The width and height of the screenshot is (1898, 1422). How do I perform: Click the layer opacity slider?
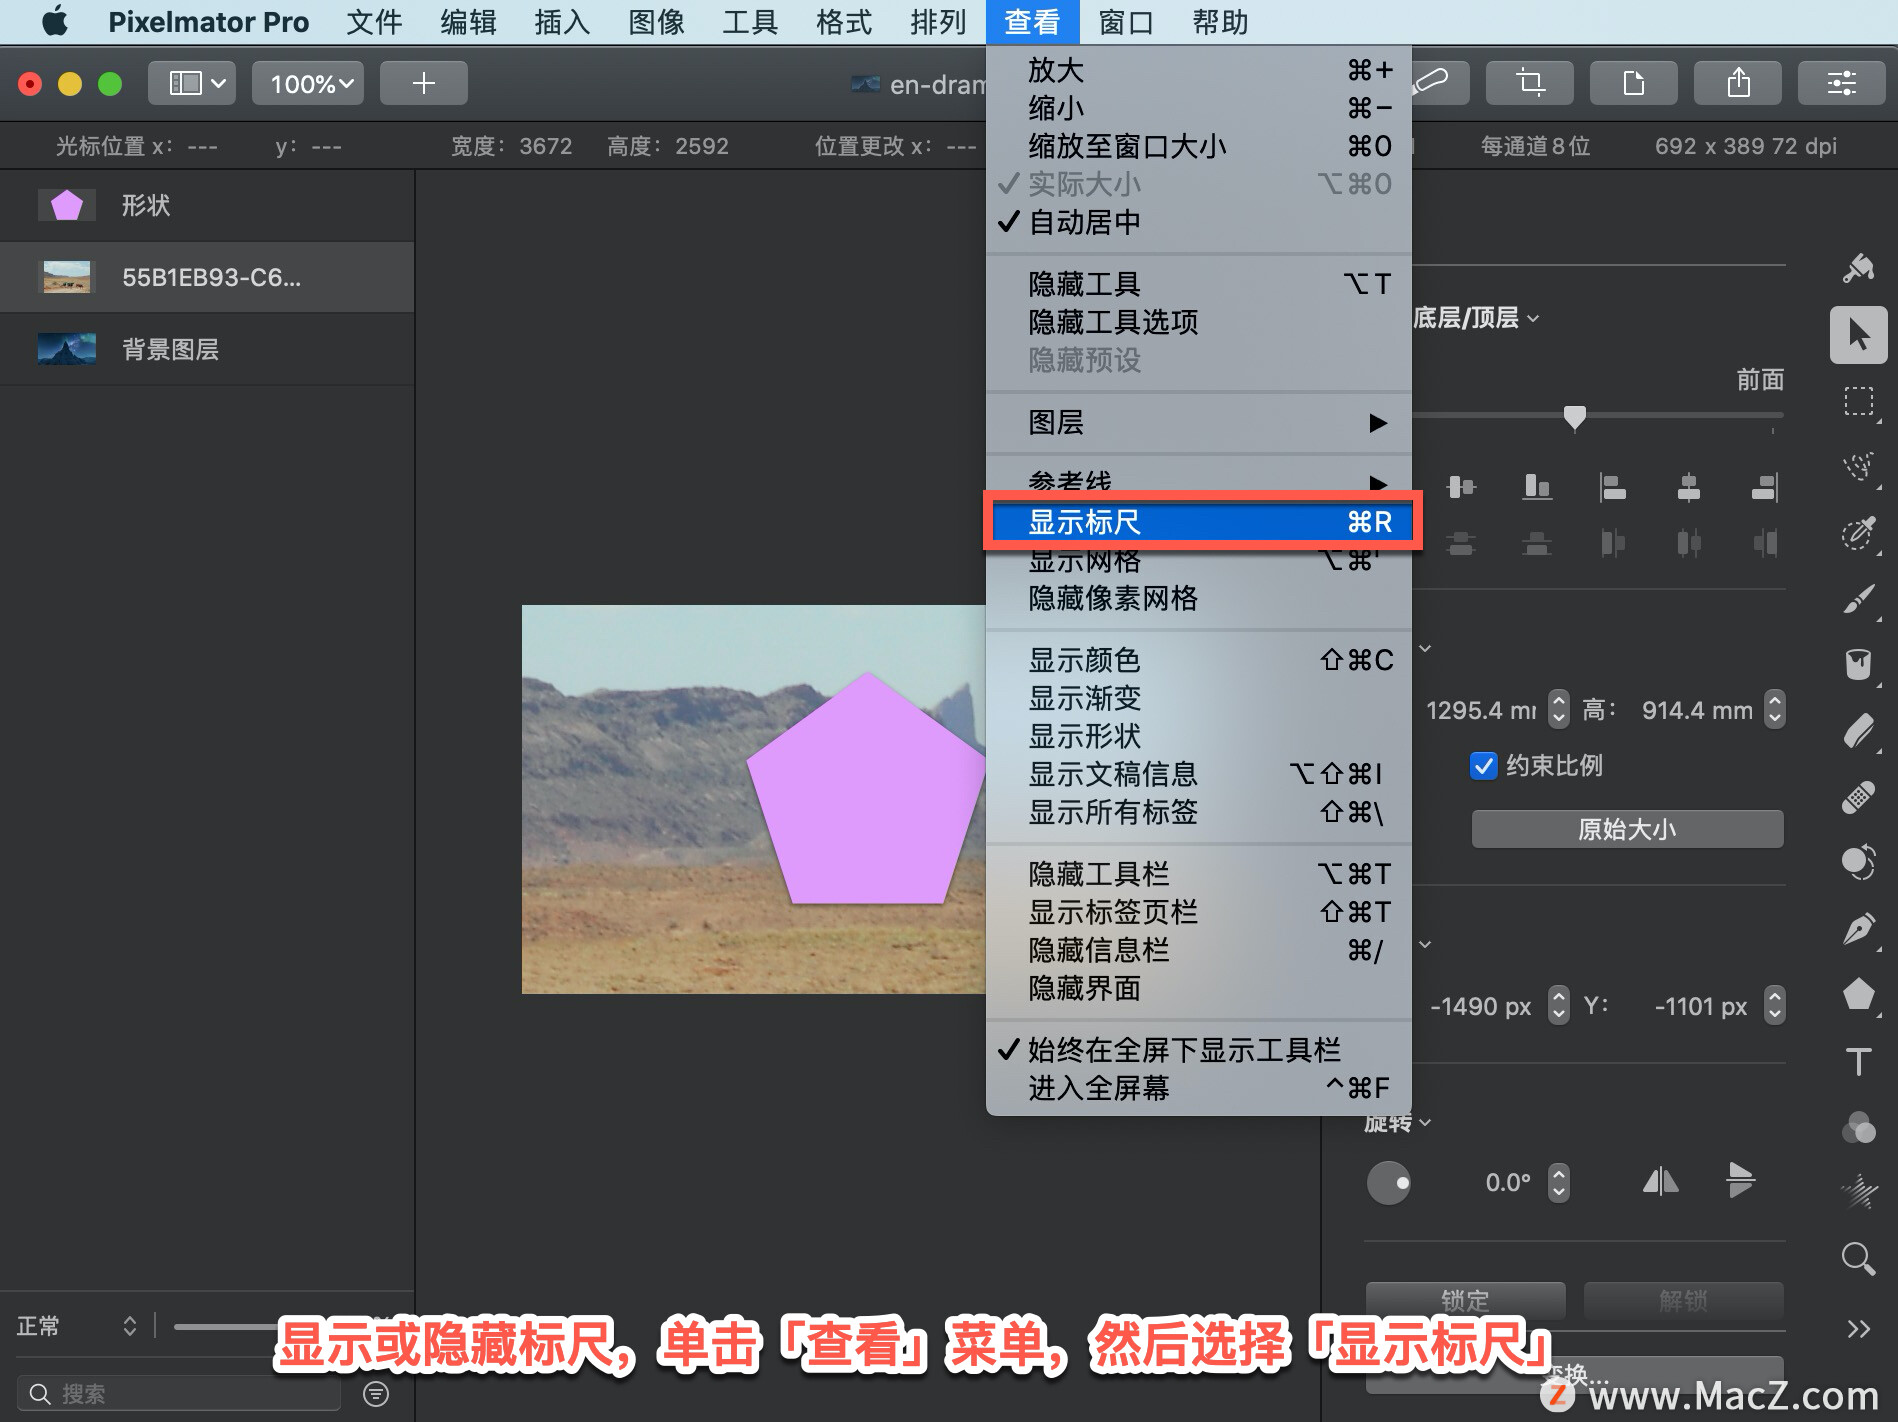pyautogui.click(x=225, y=1327)
